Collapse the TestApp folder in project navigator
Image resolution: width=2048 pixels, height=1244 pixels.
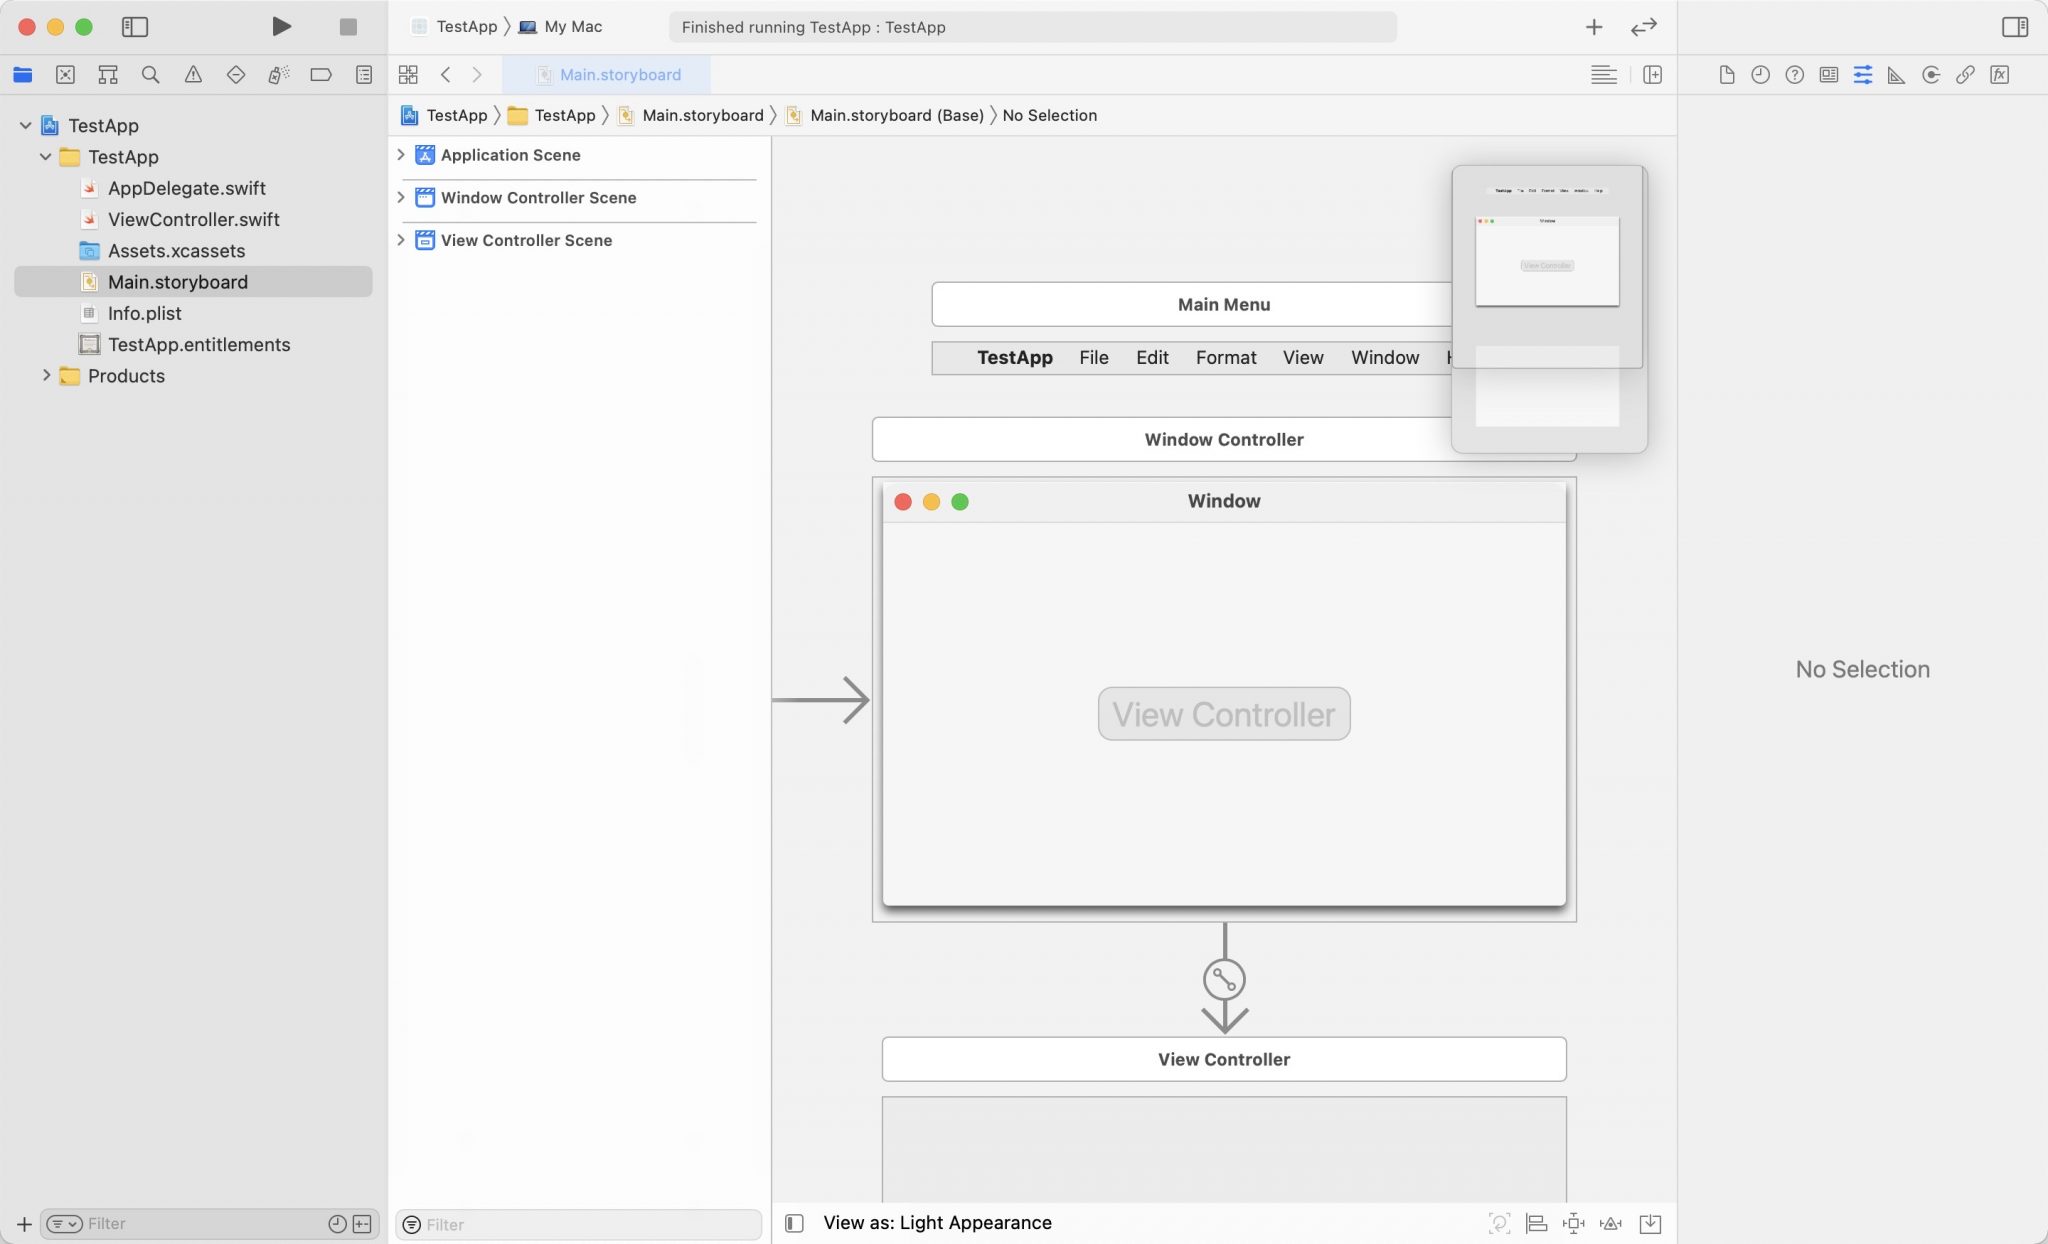click(x=44, y=156)
